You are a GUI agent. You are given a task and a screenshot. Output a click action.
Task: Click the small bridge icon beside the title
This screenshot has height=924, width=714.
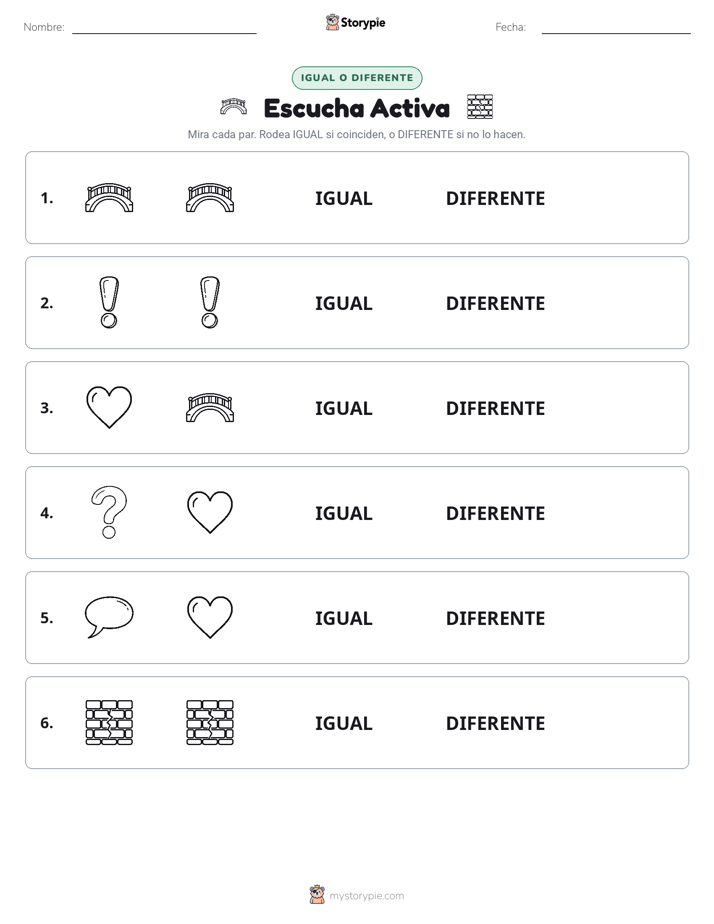(233, 107)
